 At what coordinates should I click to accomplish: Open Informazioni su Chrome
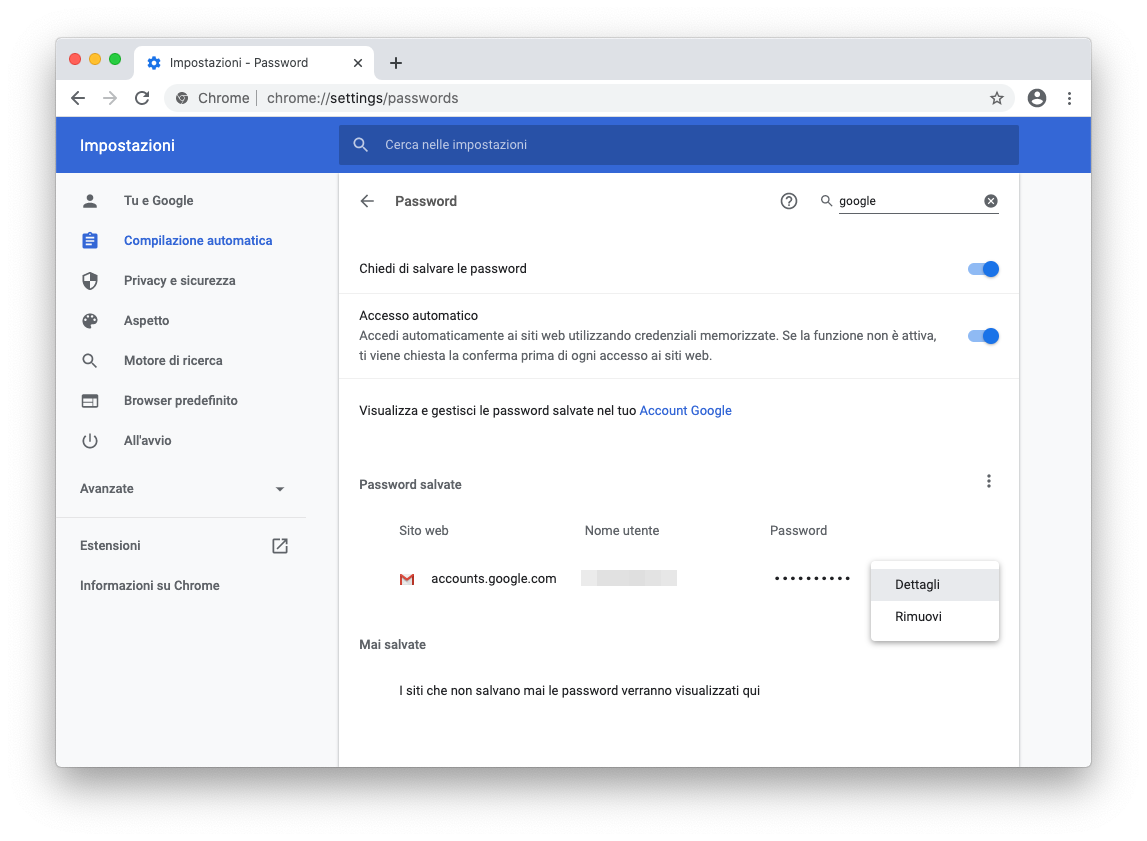(x=150, y=586)
